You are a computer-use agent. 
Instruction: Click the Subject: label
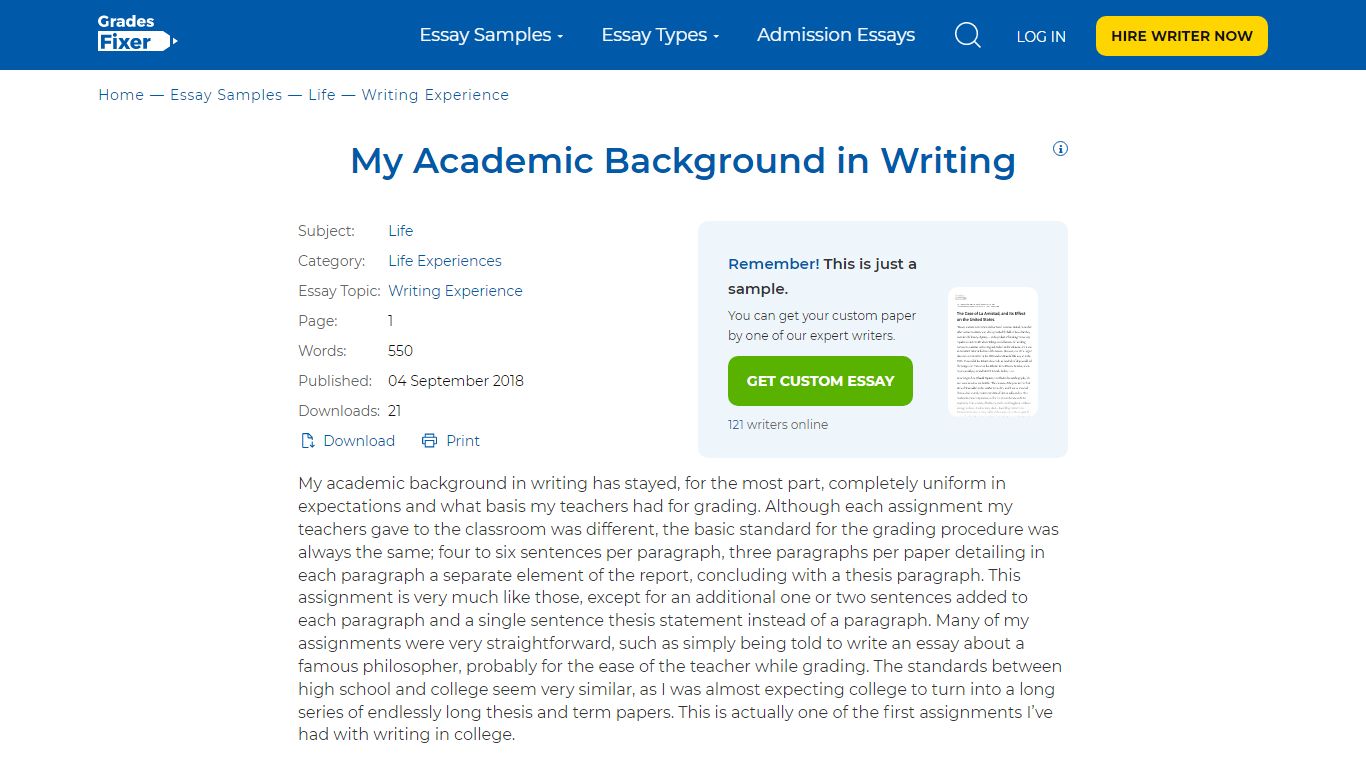click(x=326, y=231)
